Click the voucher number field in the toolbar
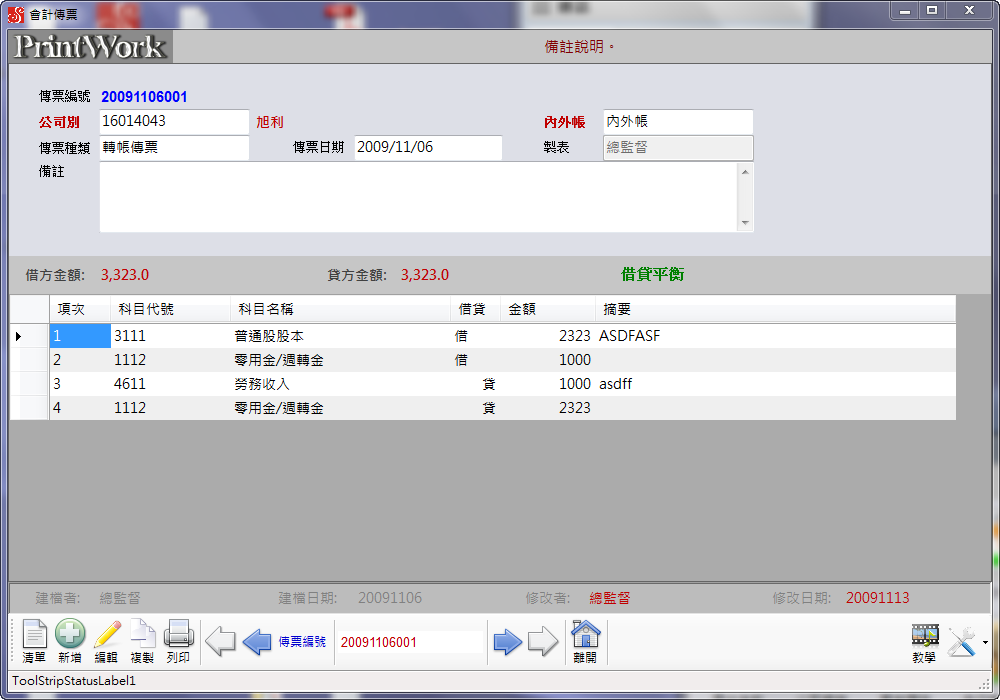The height and width of the screenshot is (700, 1000). click(x=408, y=642)
